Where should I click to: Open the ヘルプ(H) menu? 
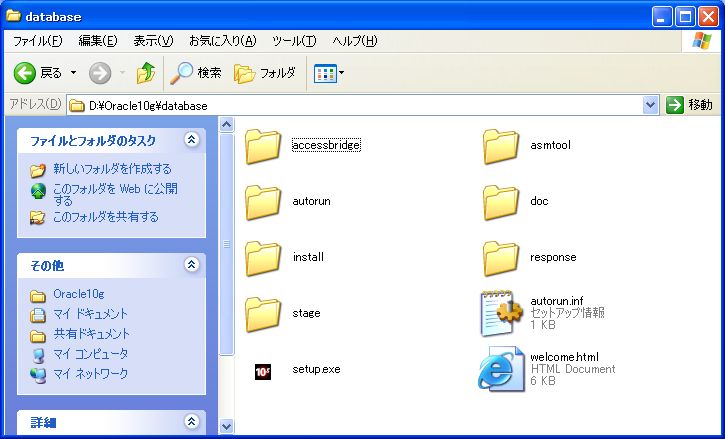click(355, 41)
